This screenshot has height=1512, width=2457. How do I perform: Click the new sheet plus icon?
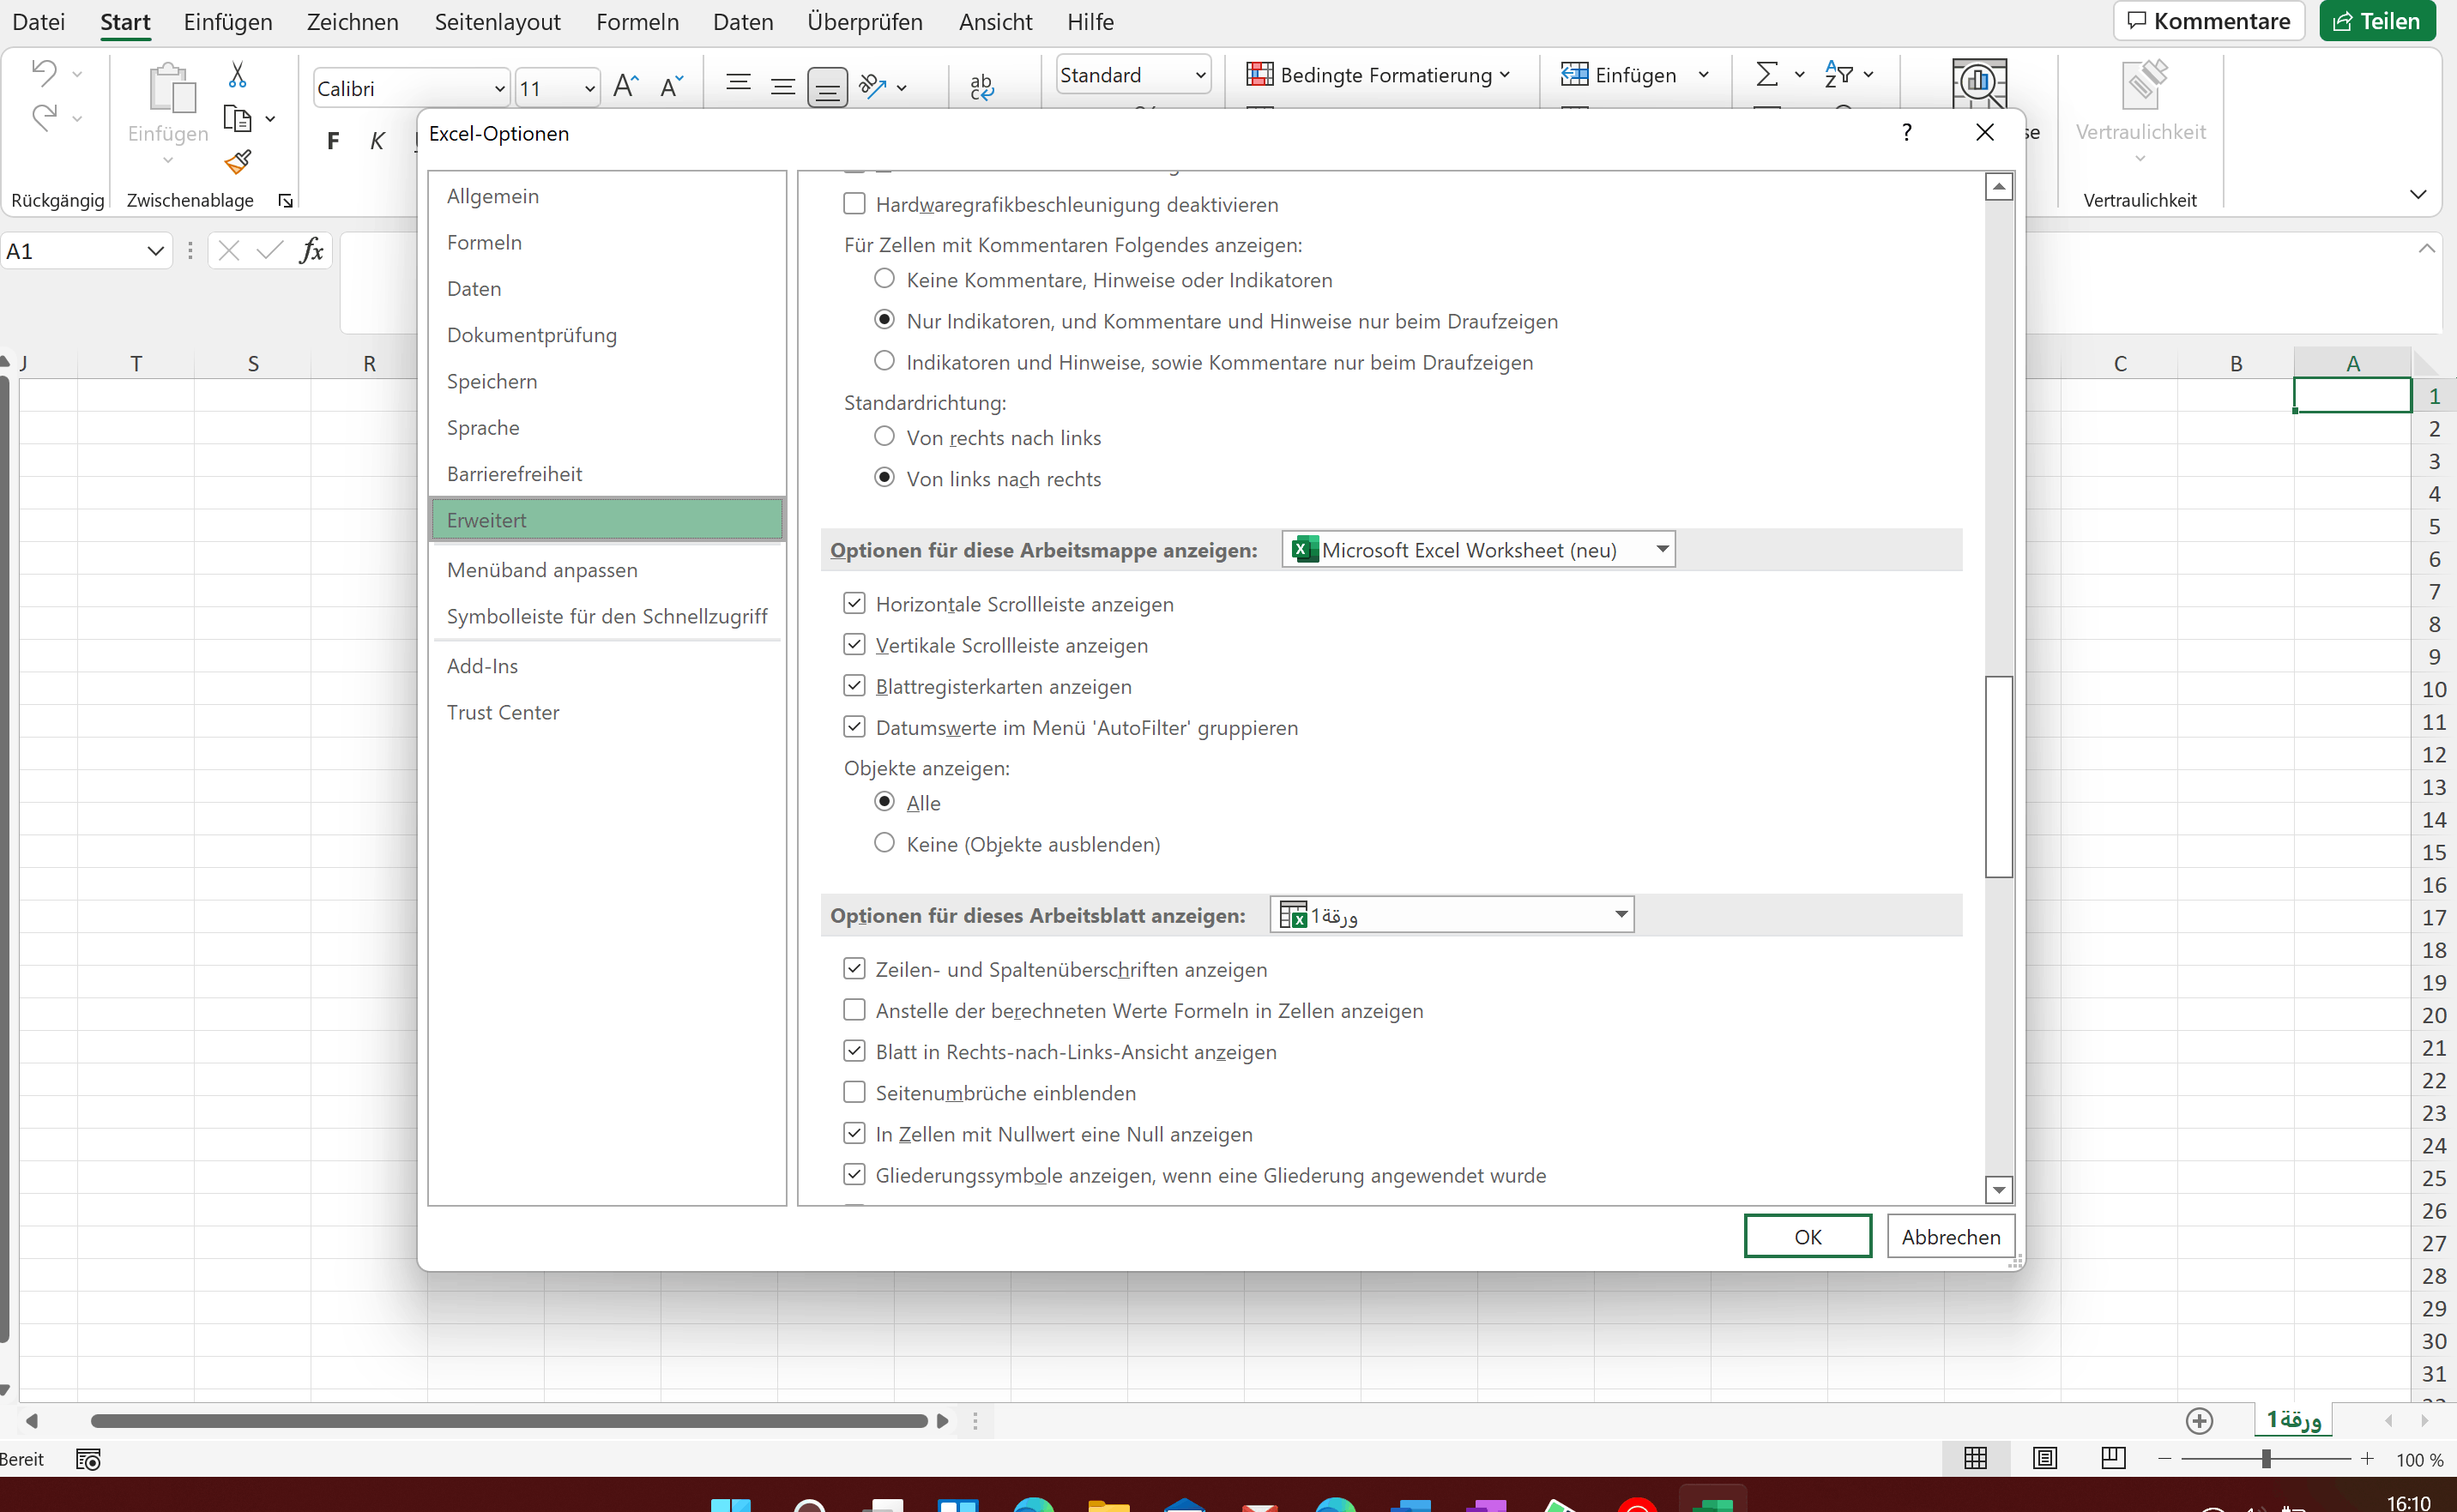coord(2199,1420)
